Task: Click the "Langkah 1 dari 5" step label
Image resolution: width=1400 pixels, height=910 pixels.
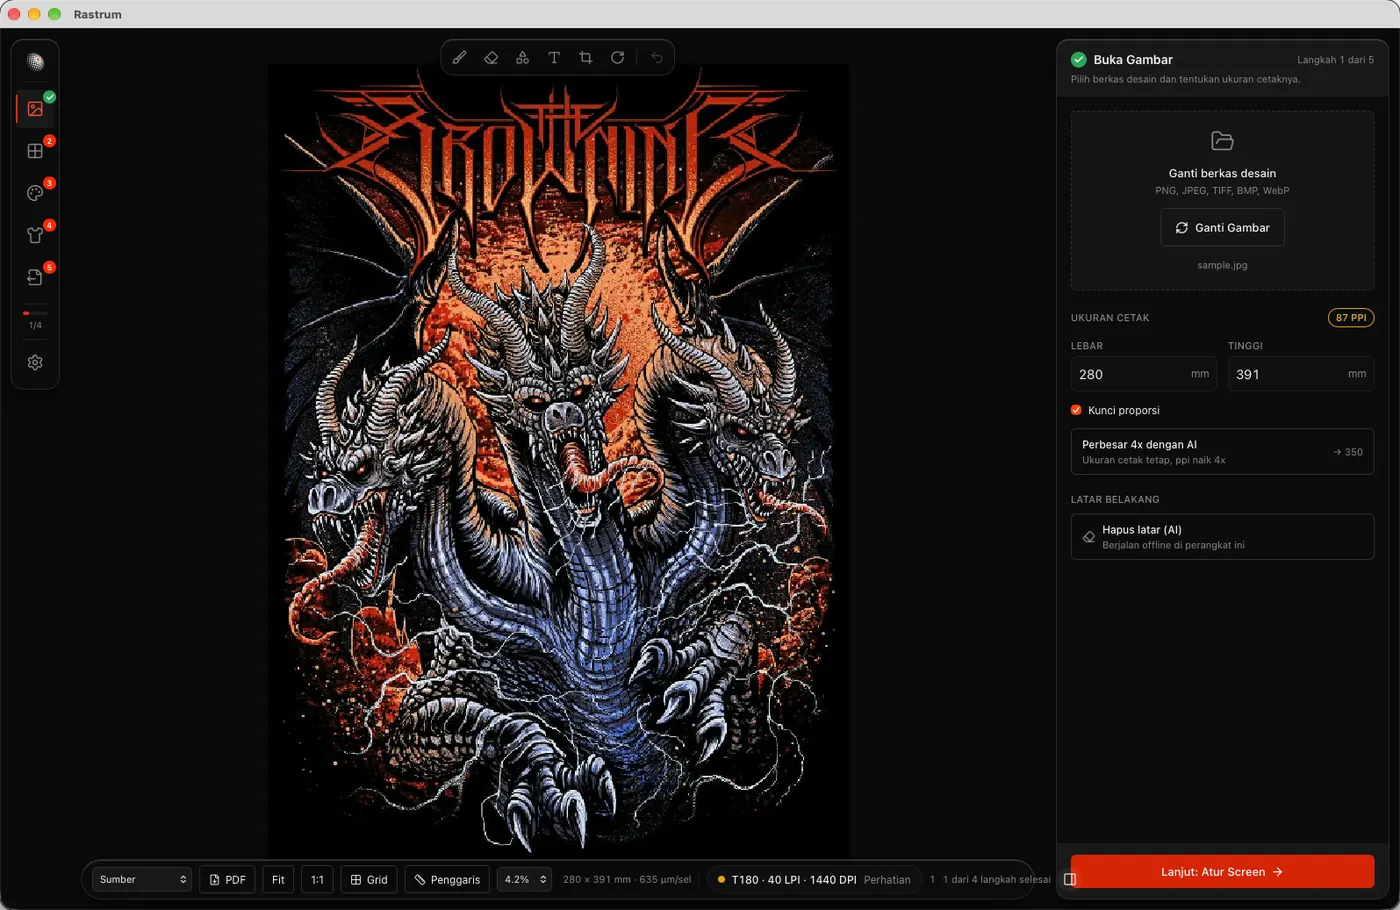Action: [1335, 60]
